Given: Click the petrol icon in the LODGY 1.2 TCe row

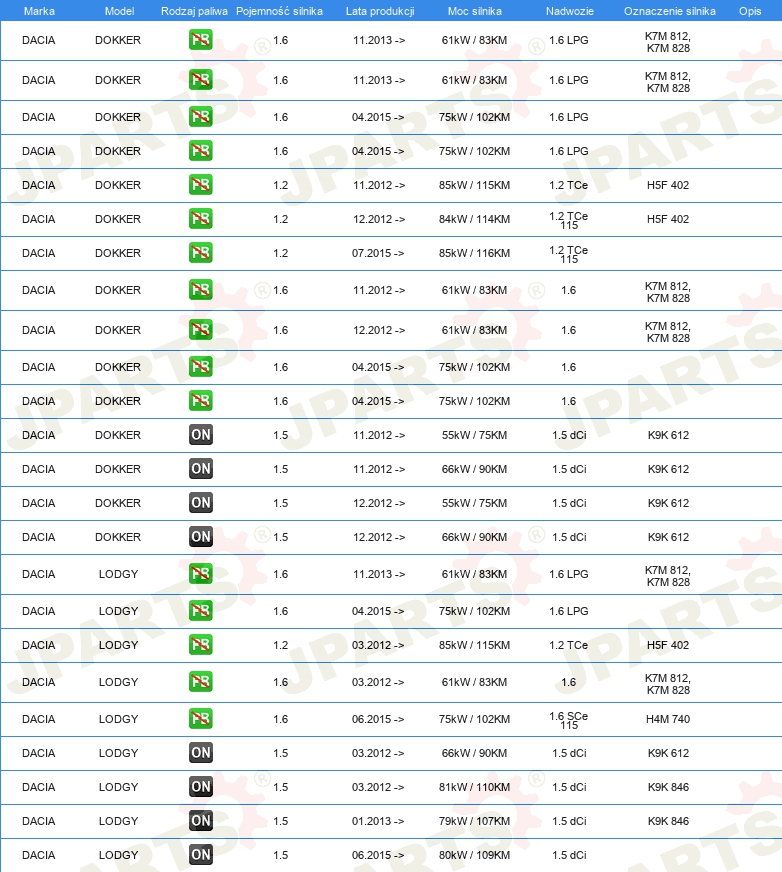Looking at the screenshot, I should 200,645.
